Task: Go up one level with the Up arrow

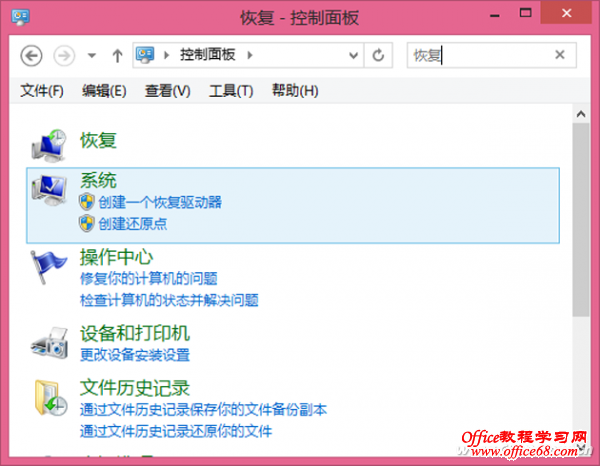Action: click(x=117, y=56)
